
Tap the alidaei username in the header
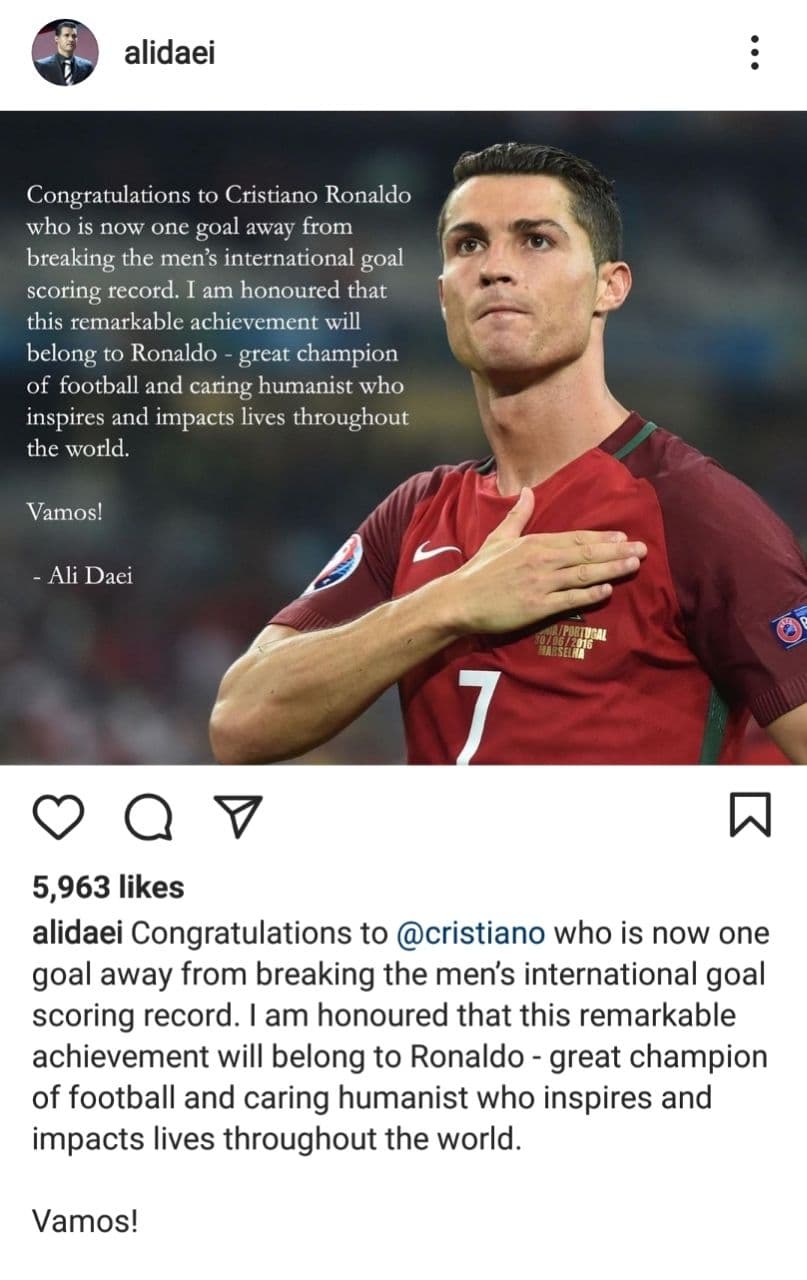pos(169,52)
